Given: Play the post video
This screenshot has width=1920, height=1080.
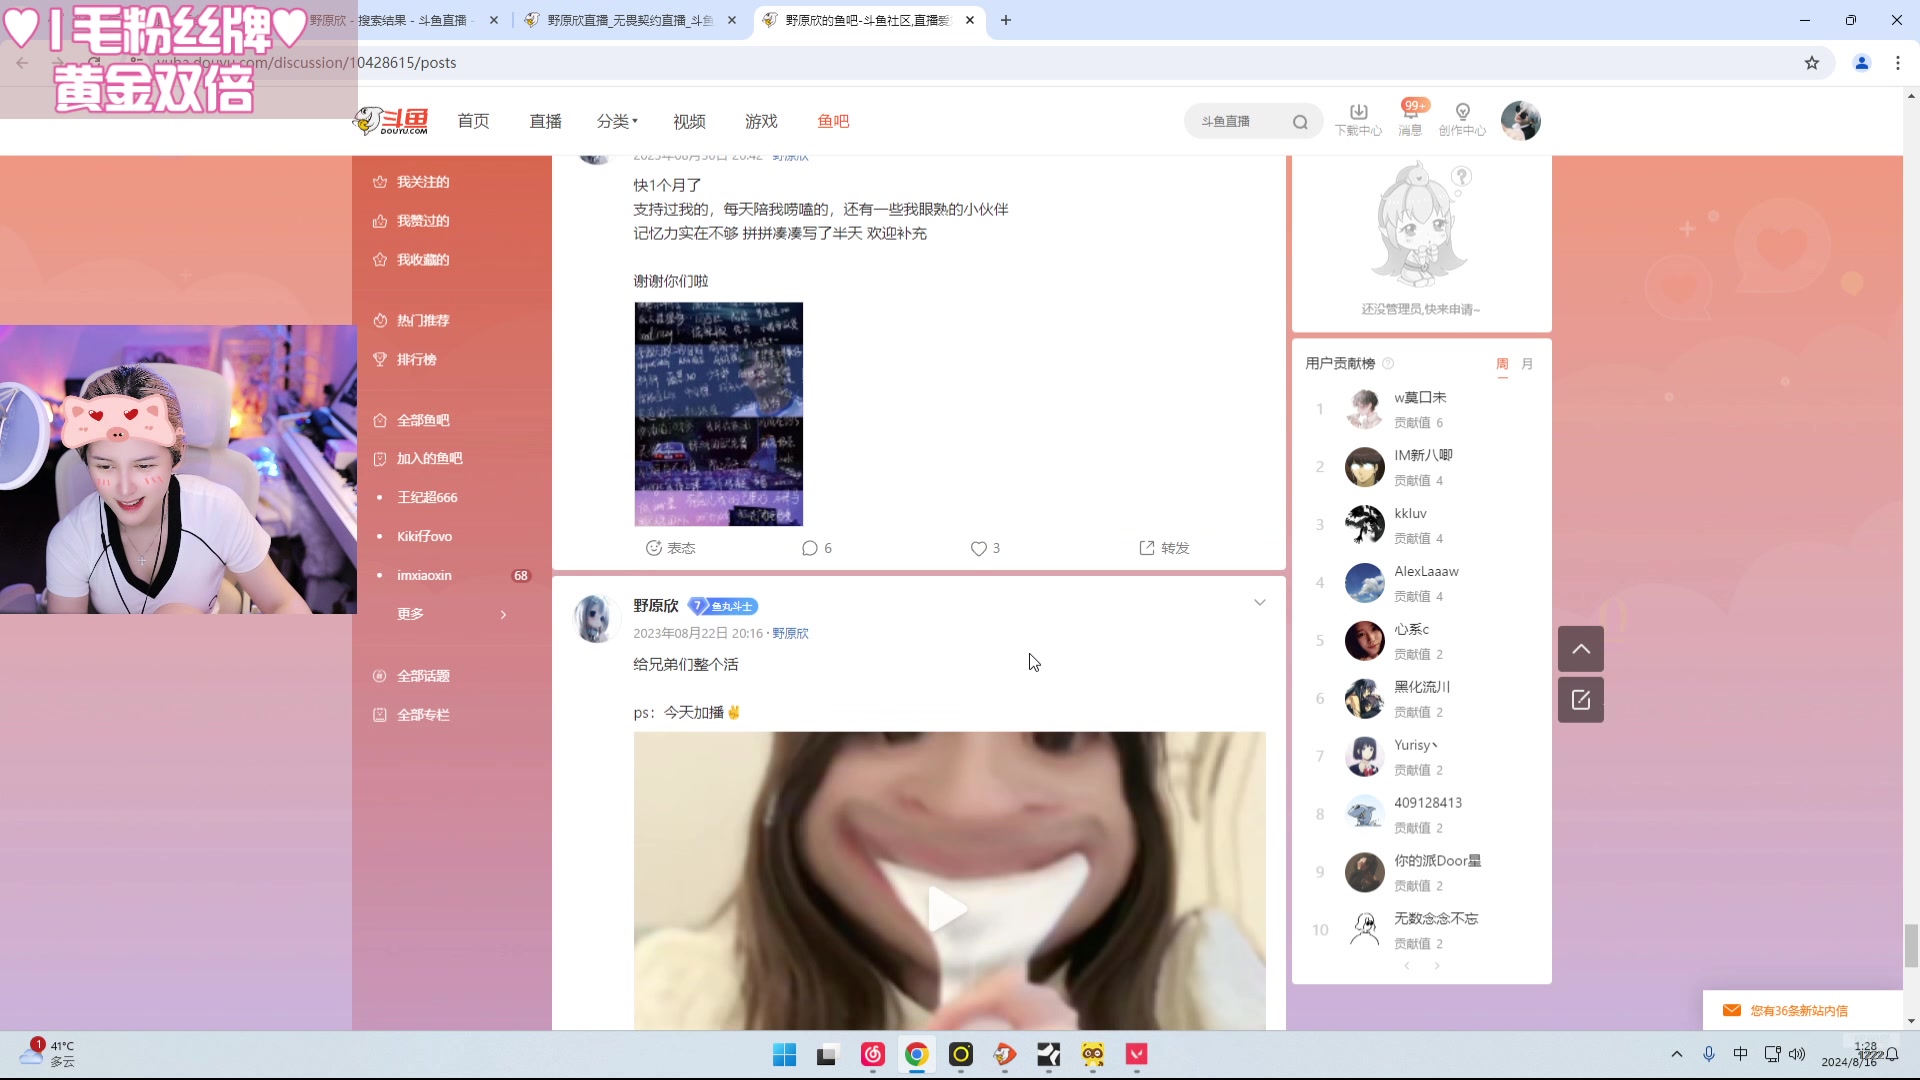Looking at the screenshot, I should click(948, 909).
